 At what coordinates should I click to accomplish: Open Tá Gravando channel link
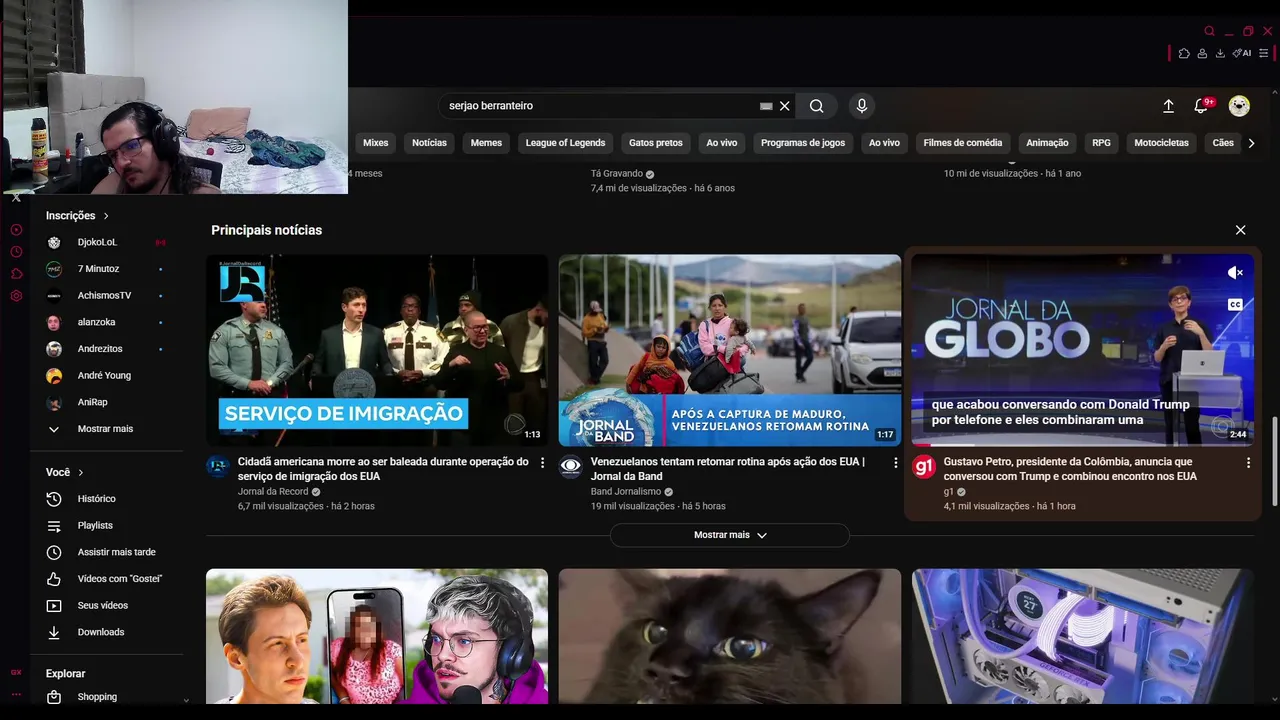click(617, 174)
